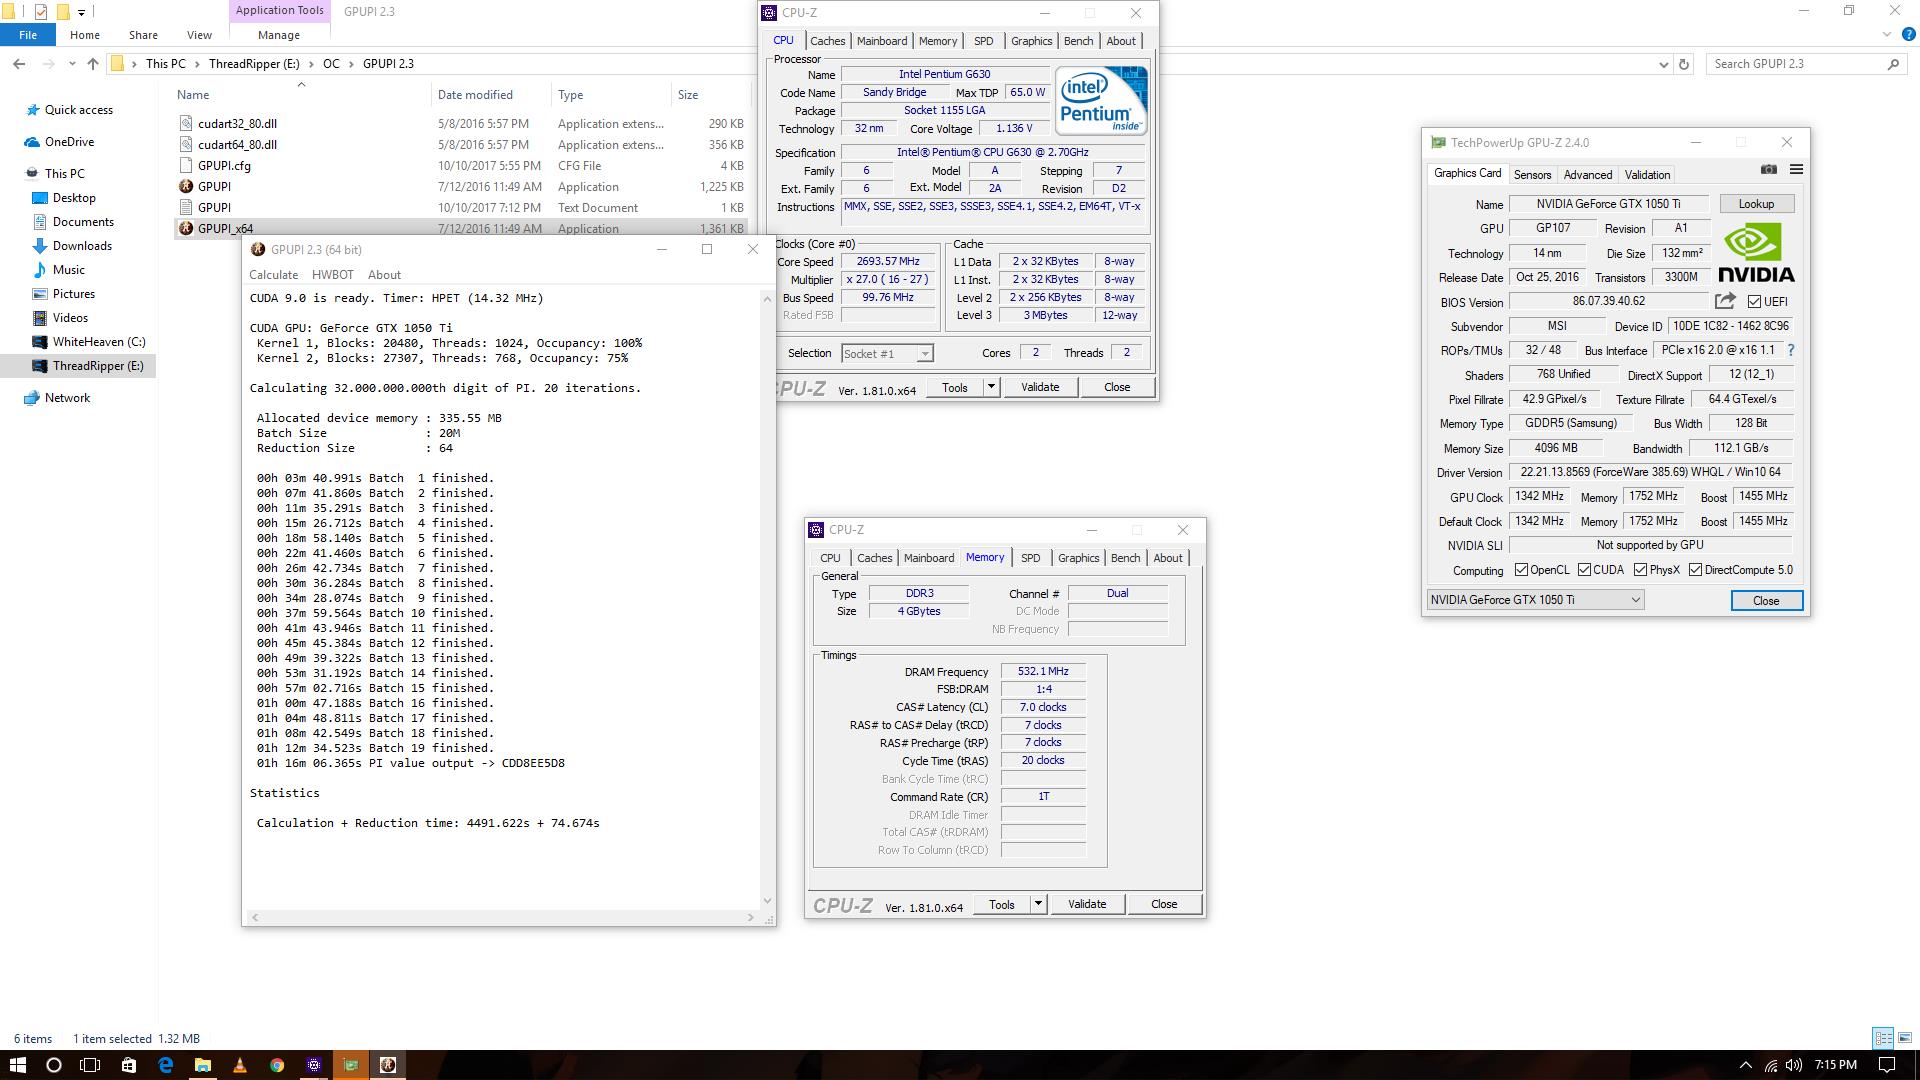
Task: Click the GPUPI horizontal scrollbar
Action: click(502, 917)
